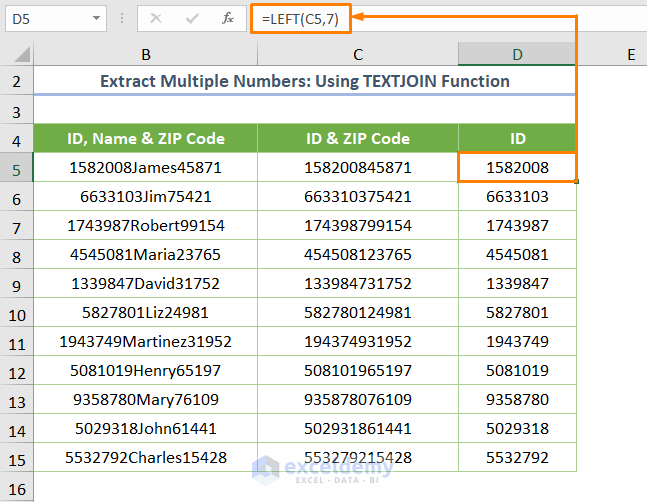The image size is (647, 502).
Task: Click the Cancel (X) icon in formula bar
Action: 157,18
